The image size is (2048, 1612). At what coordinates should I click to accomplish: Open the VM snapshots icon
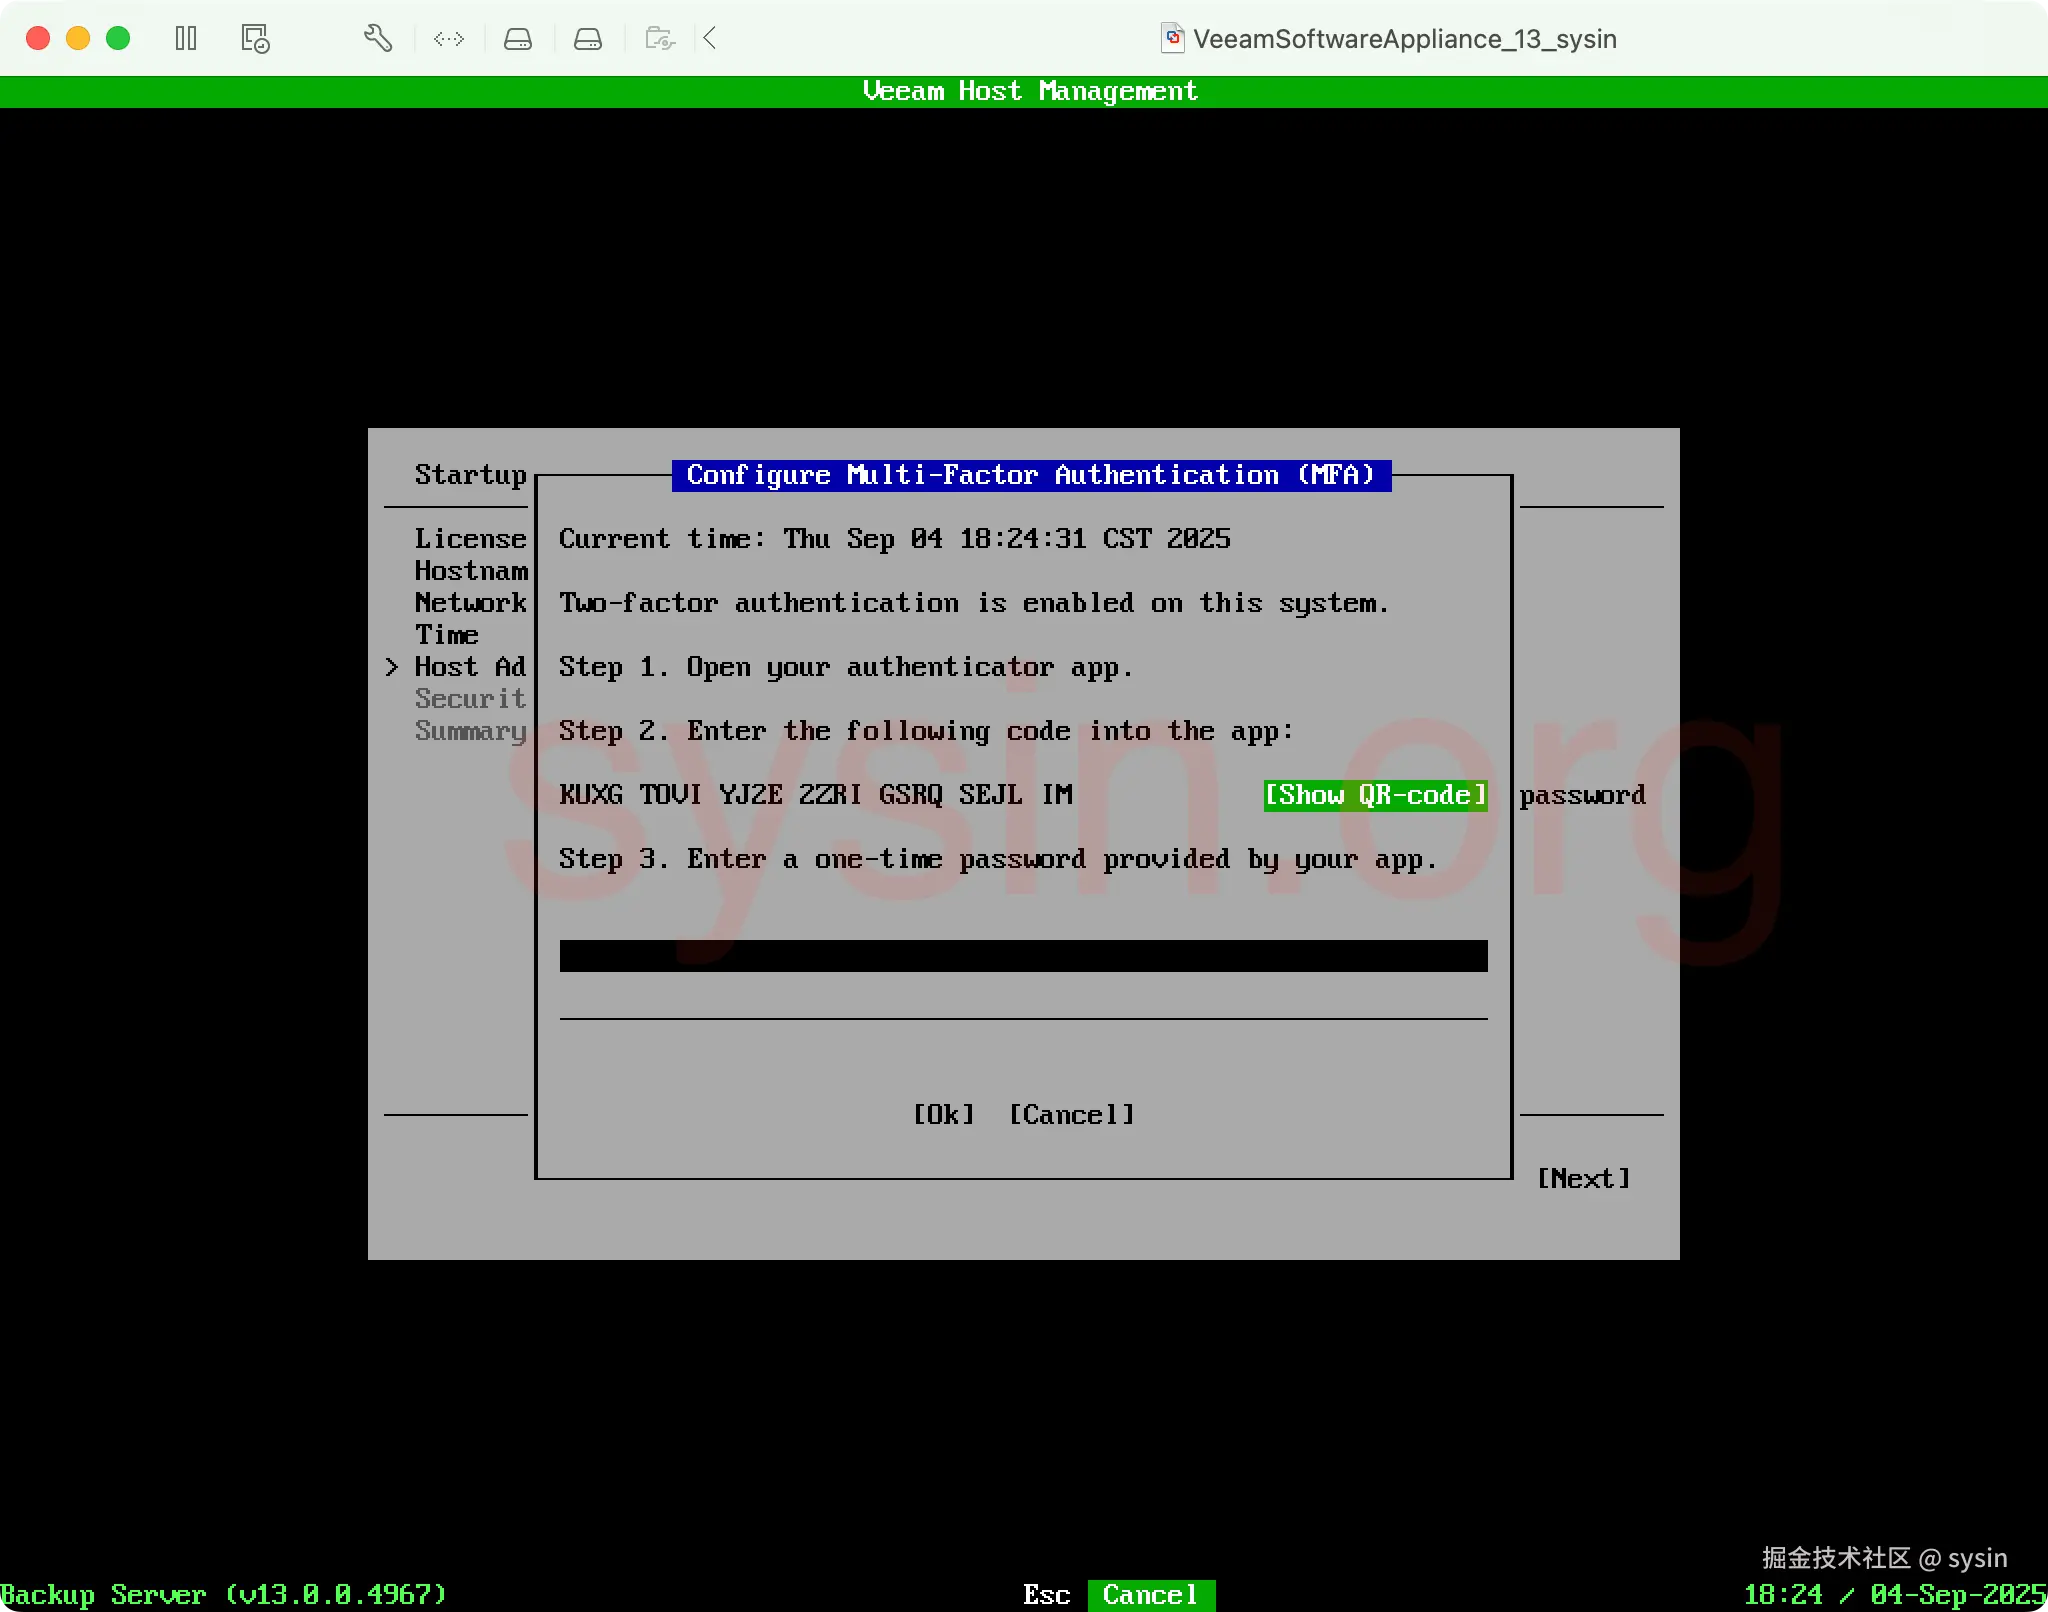click(x=256, y=39)
